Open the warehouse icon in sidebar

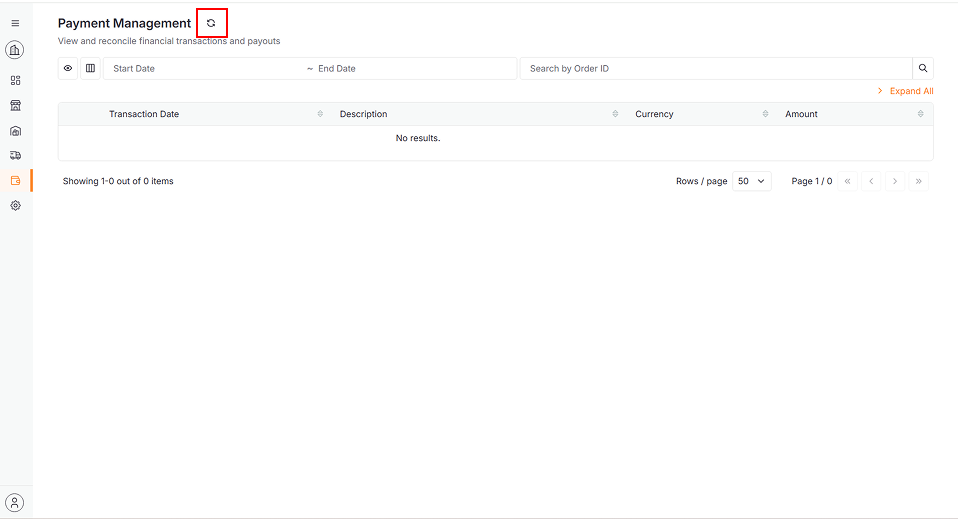pos(15,130)
